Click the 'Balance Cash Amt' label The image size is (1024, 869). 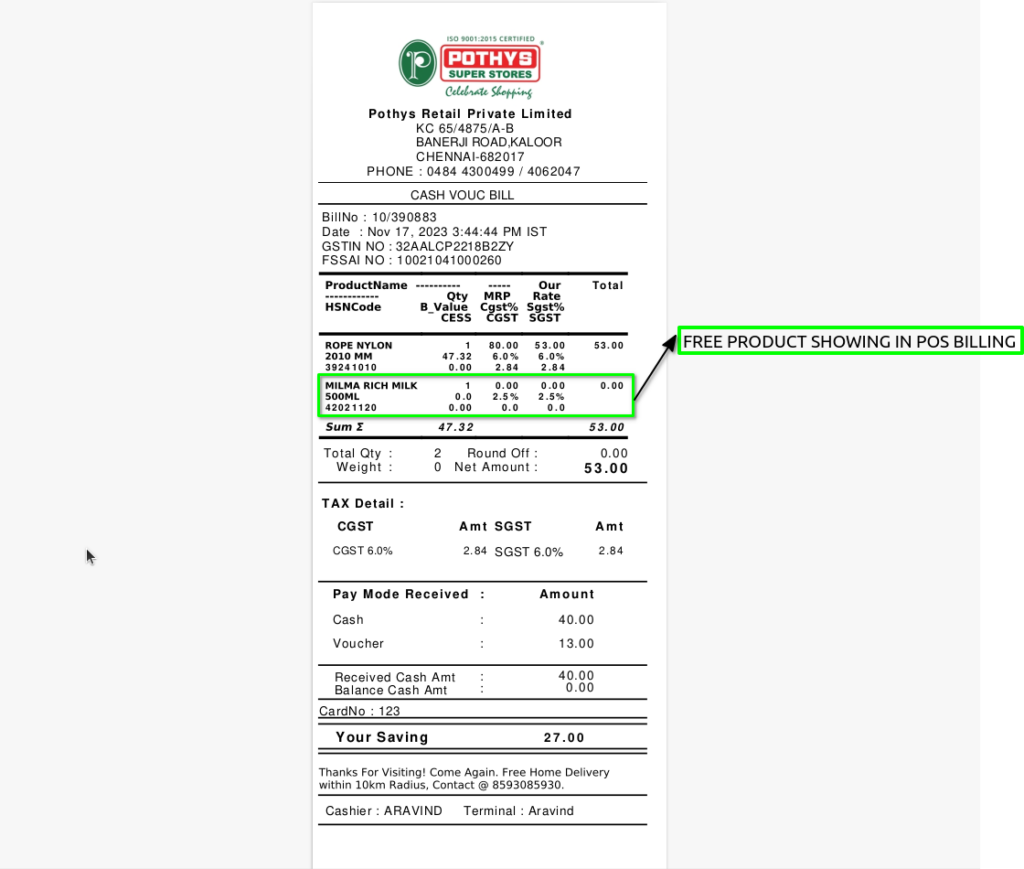pos(391,690)
